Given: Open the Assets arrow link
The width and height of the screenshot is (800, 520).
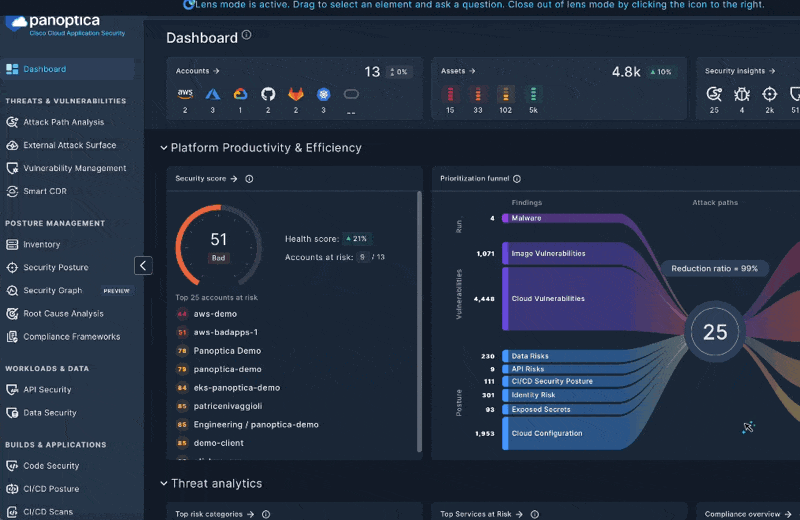Looking at the screenshot, I should click(x=458, y=71).
